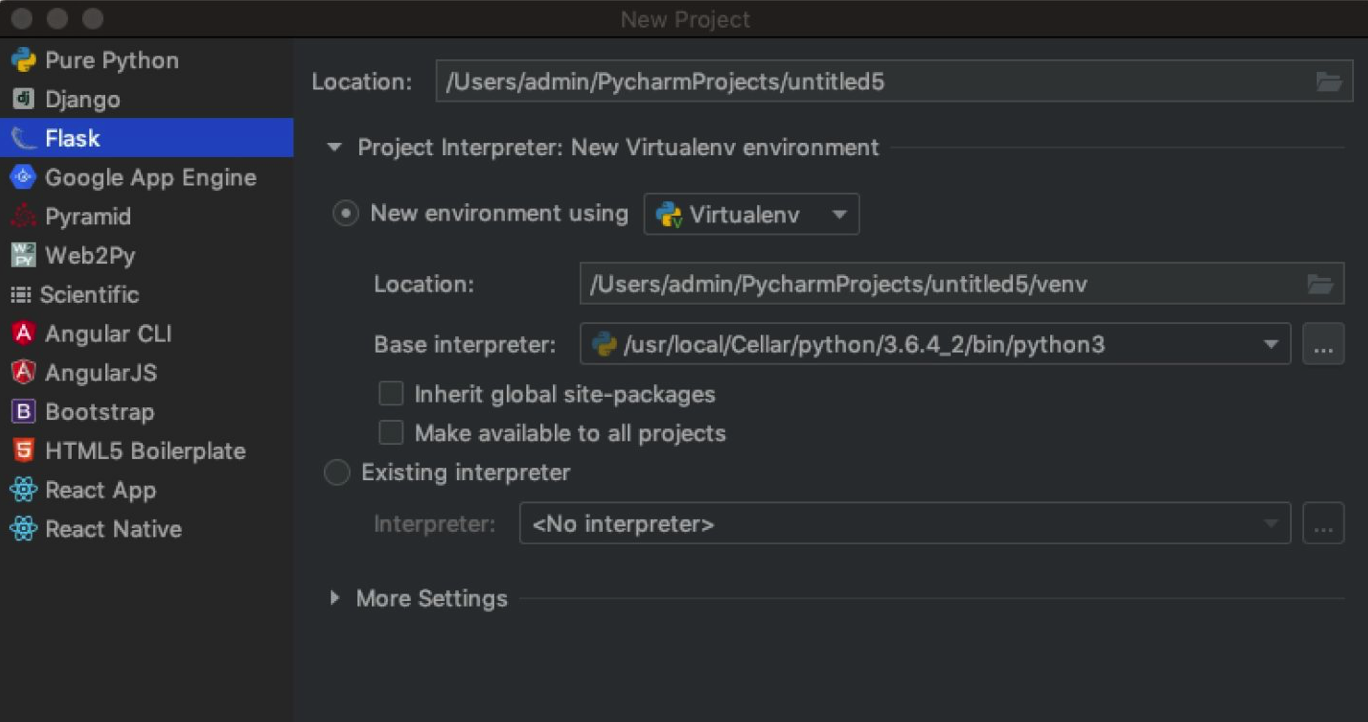
Task: Click ellipsis button beside Base interpreter
Action: point(1322,345)
